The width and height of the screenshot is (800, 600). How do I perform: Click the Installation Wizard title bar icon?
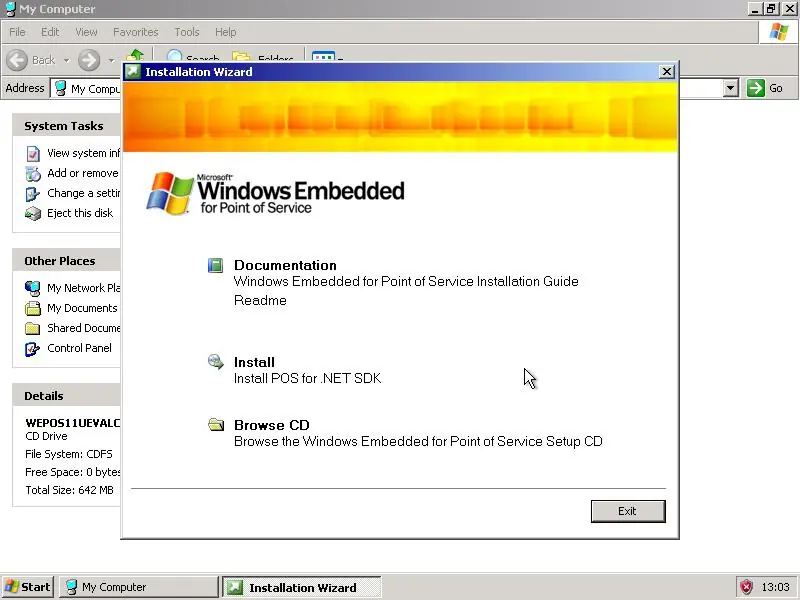tap(133, 71)
